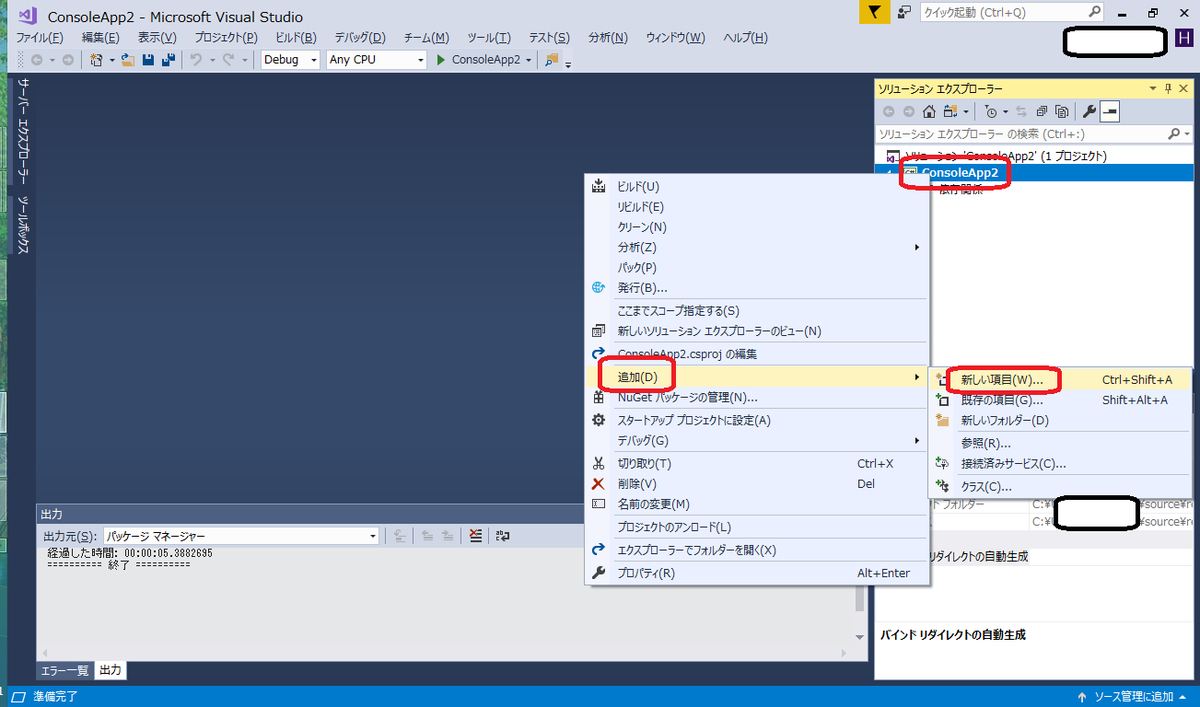This screenshot has width=1200, height=707.
Task: Open the Edit menu
Action: point(100,37)
